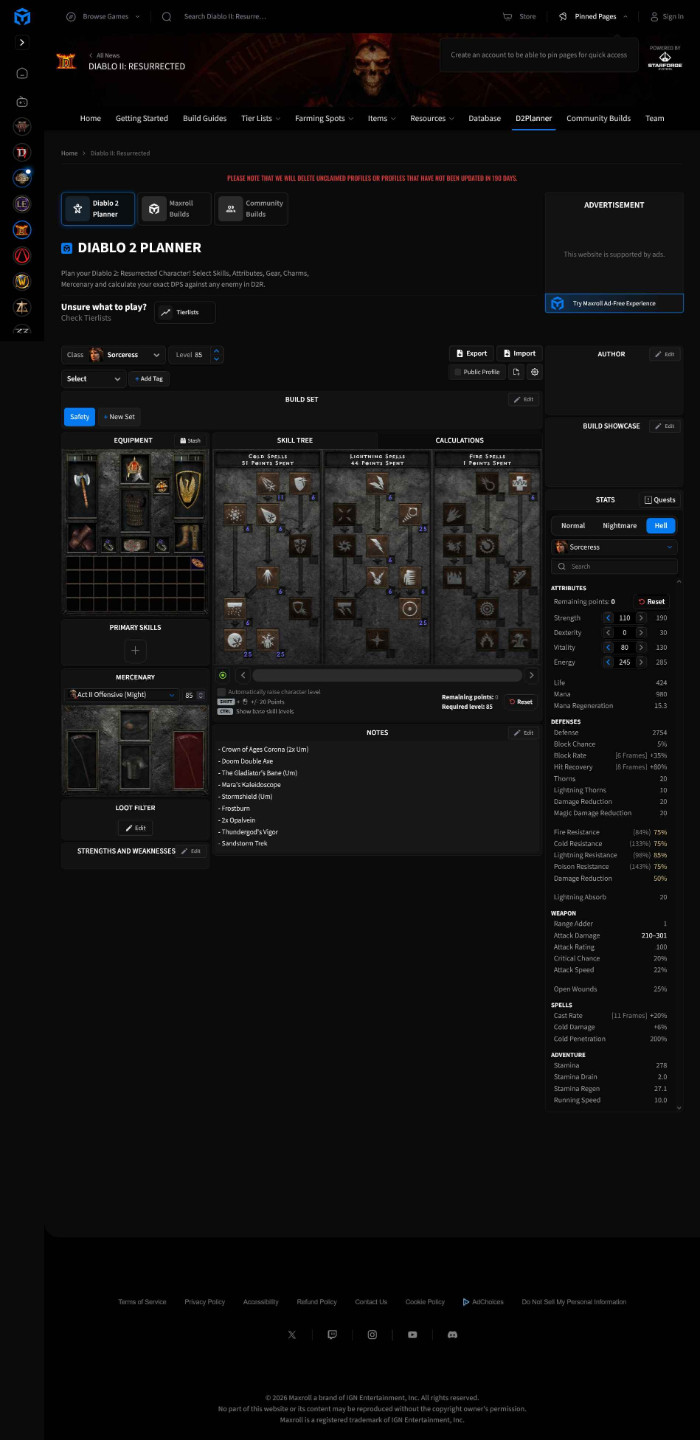Click the stats Search field
Image resolution: width=700 pixels, height=1440 pixels.
[x=614, y=566]
